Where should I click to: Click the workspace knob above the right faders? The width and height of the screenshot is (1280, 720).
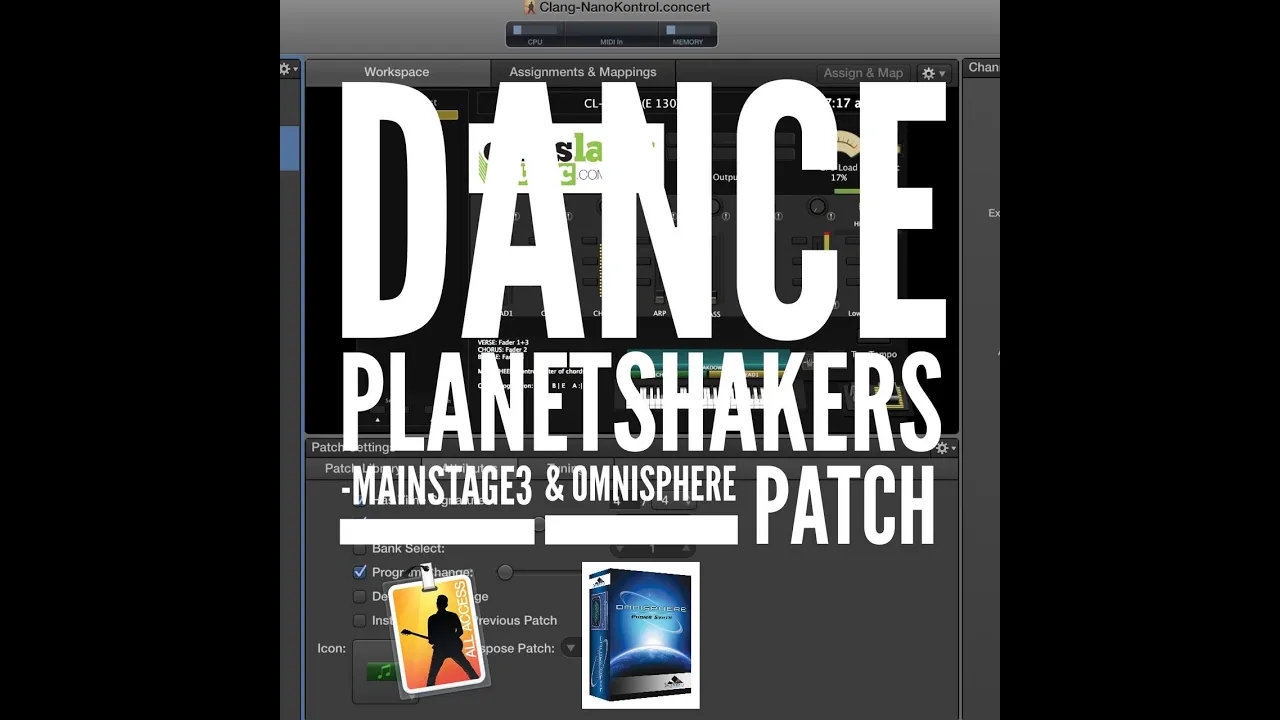[x=817, y=207]
